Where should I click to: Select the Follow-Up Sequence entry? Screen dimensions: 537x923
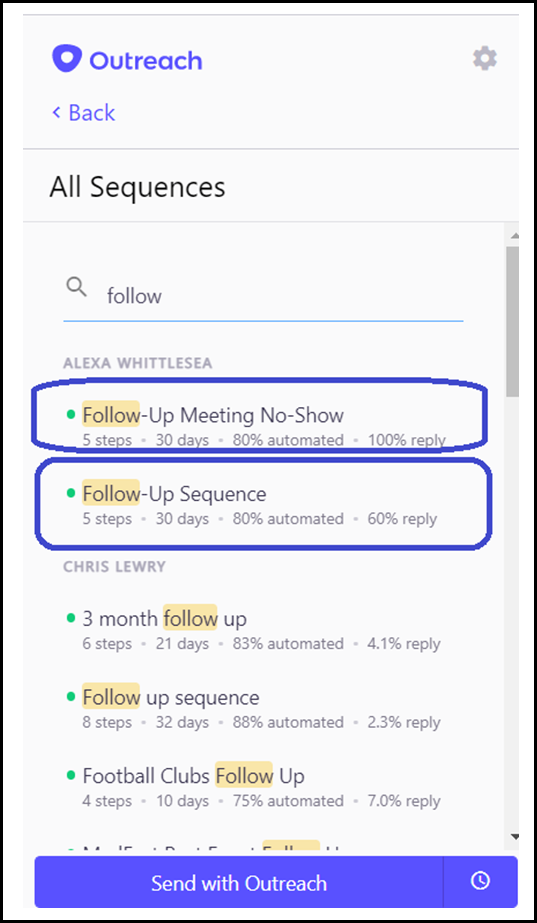coord(263,504)
